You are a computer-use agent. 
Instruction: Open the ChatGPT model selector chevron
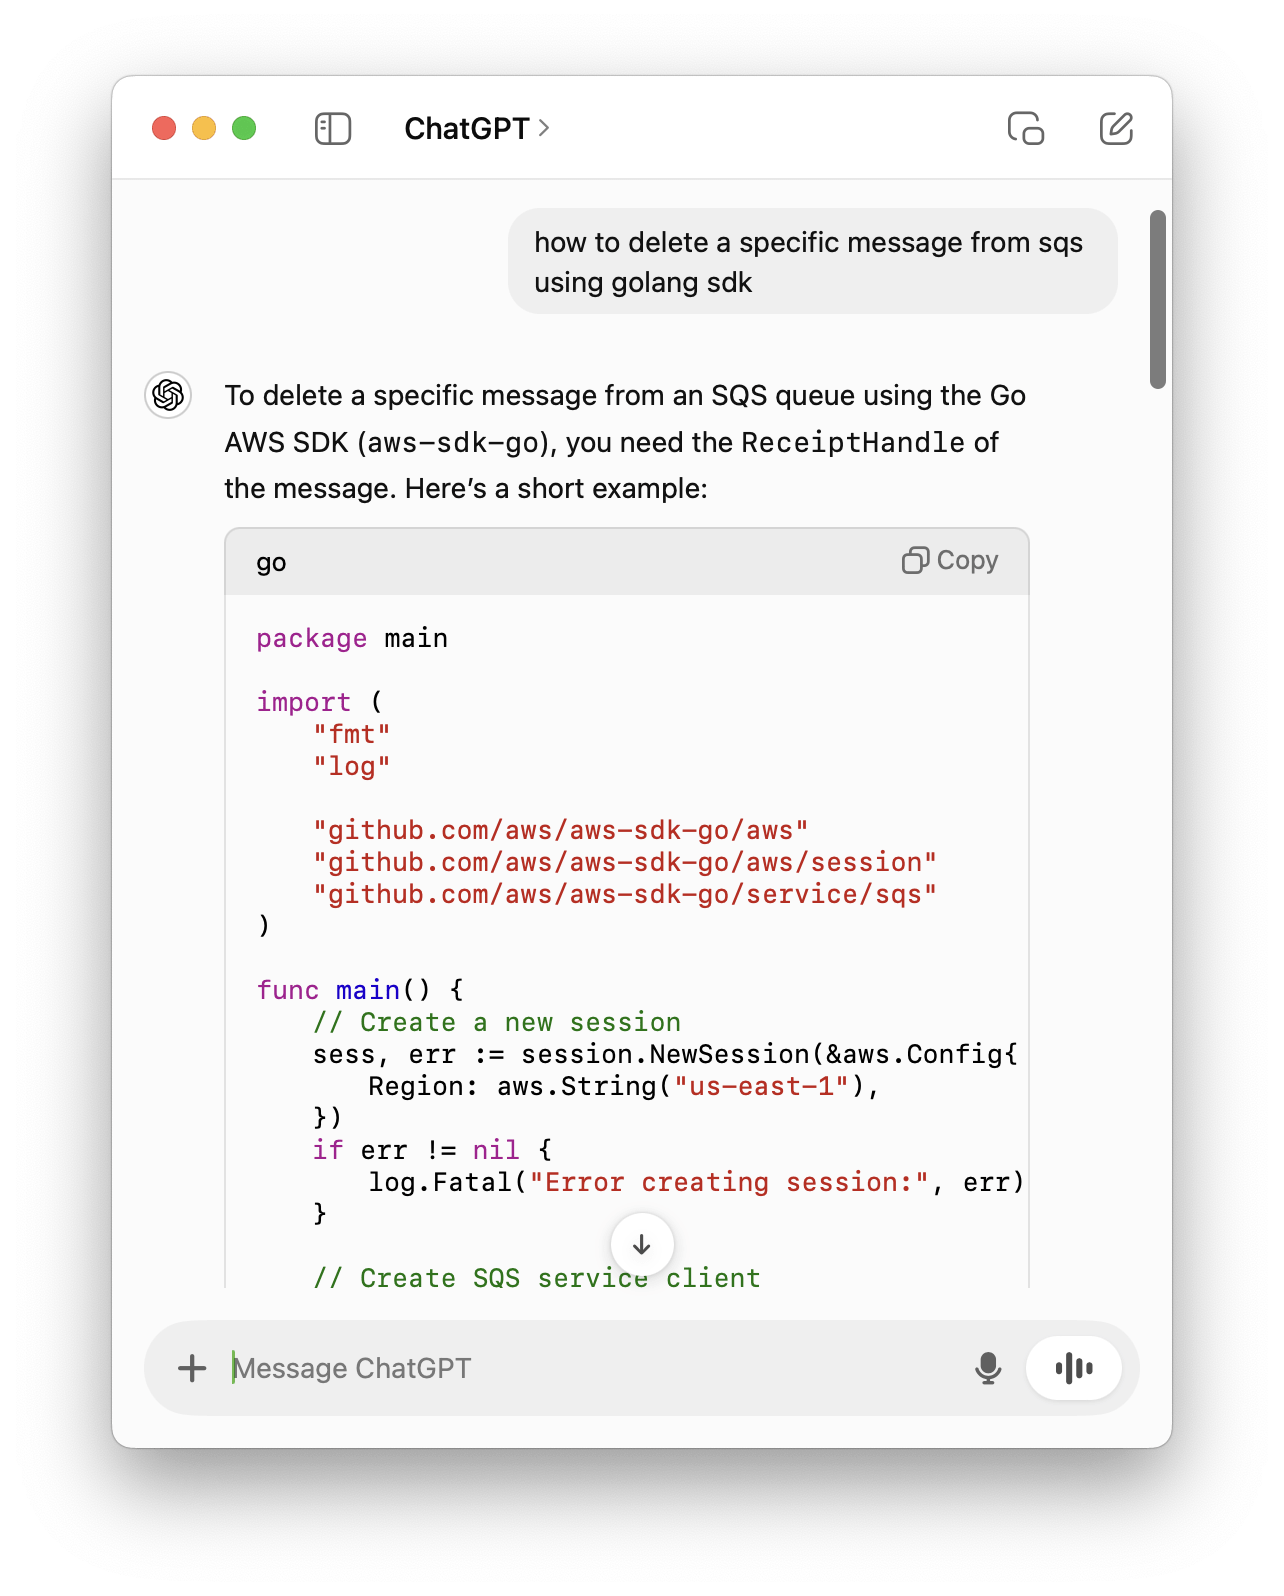pos(544,128)
